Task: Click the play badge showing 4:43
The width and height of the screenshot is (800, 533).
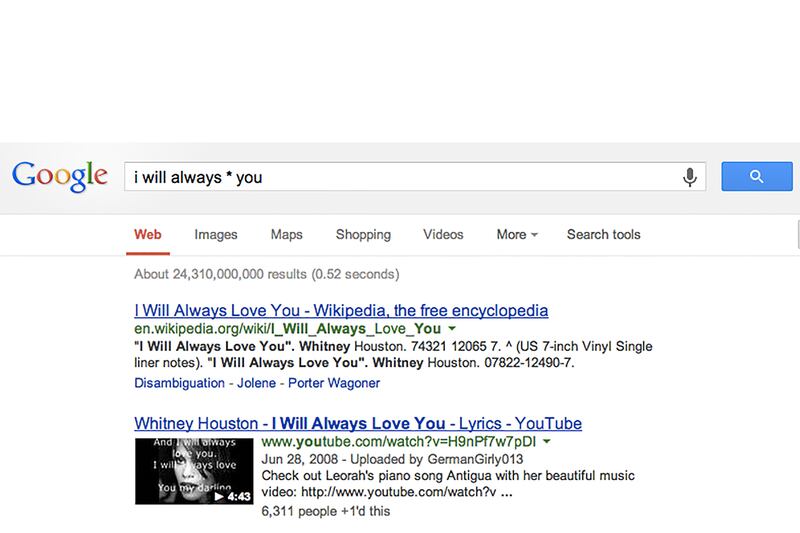Action: click(x=230, y=494)
